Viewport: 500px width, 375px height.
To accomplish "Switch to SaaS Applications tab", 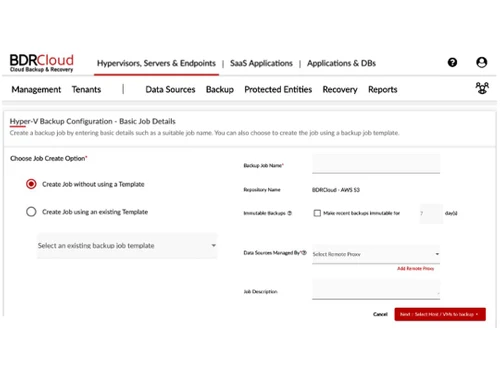I will click(x=261, y=63).
